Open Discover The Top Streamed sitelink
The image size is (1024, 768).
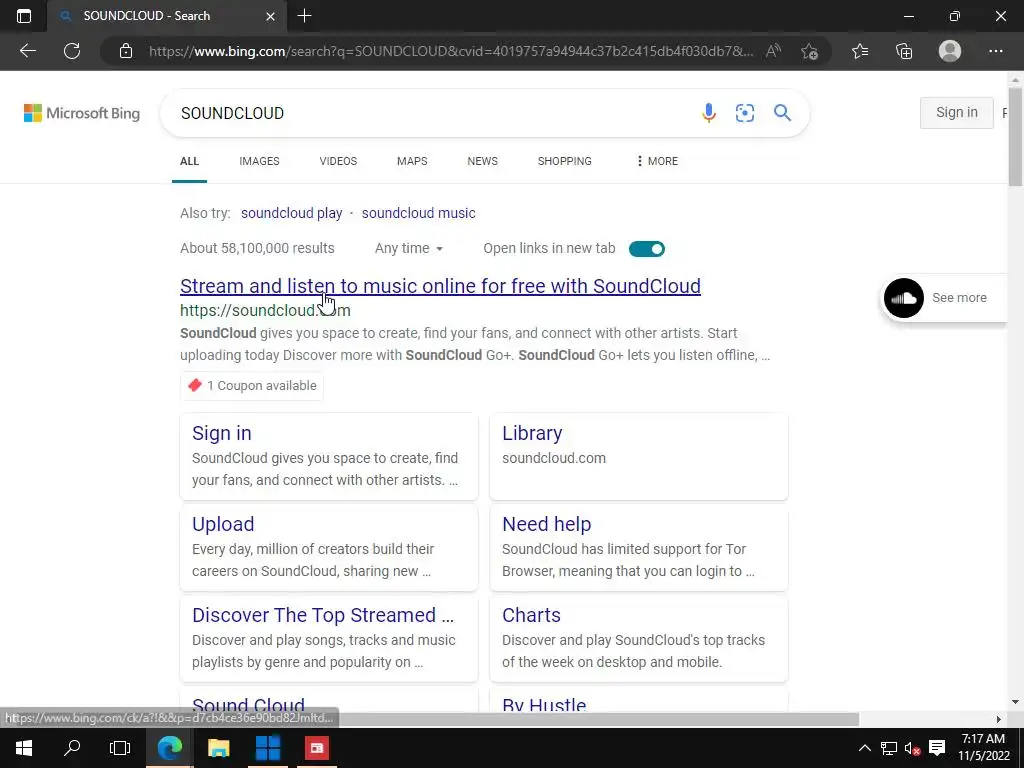click(x=323, y=615)
